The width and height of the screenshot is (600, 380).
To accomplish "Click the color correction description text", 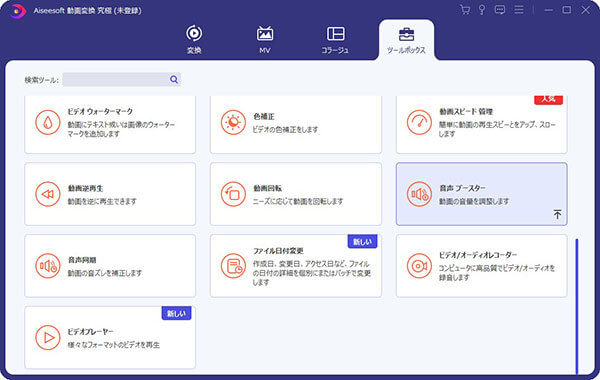I will (x=285, y=129).
